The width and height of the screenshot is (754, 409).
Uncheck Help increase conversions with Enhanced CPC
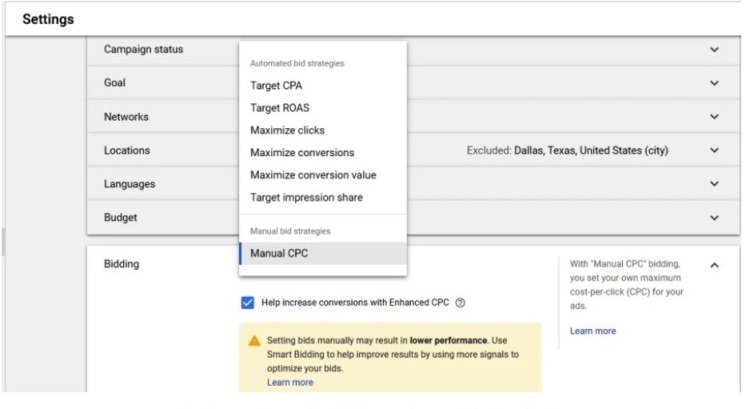247,303
